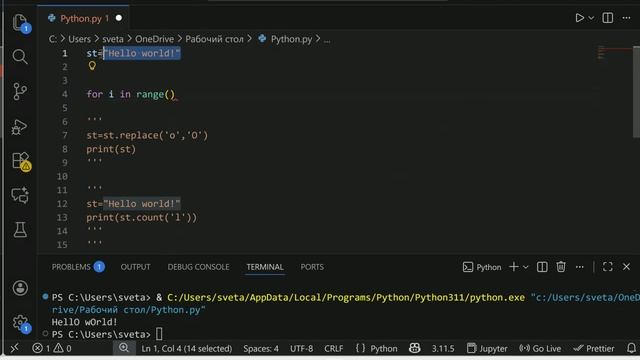Create a new terminal with plus icon
This screenshot has height=360, width=640.
[514, 267]
